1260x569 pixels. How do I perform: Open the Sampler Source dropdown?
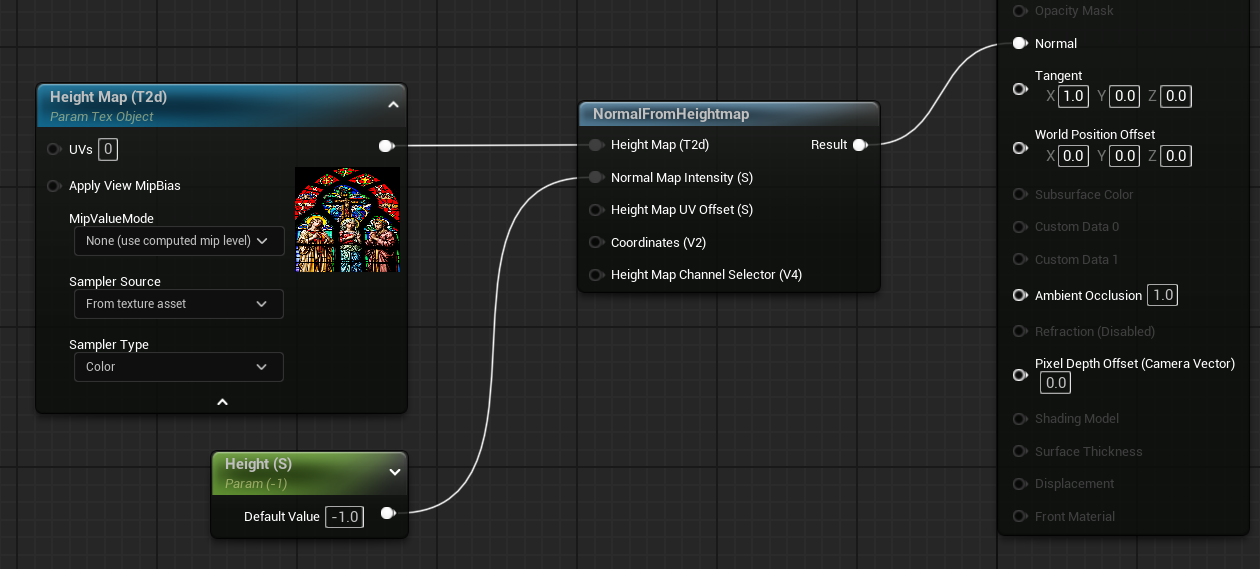point(178,304)
